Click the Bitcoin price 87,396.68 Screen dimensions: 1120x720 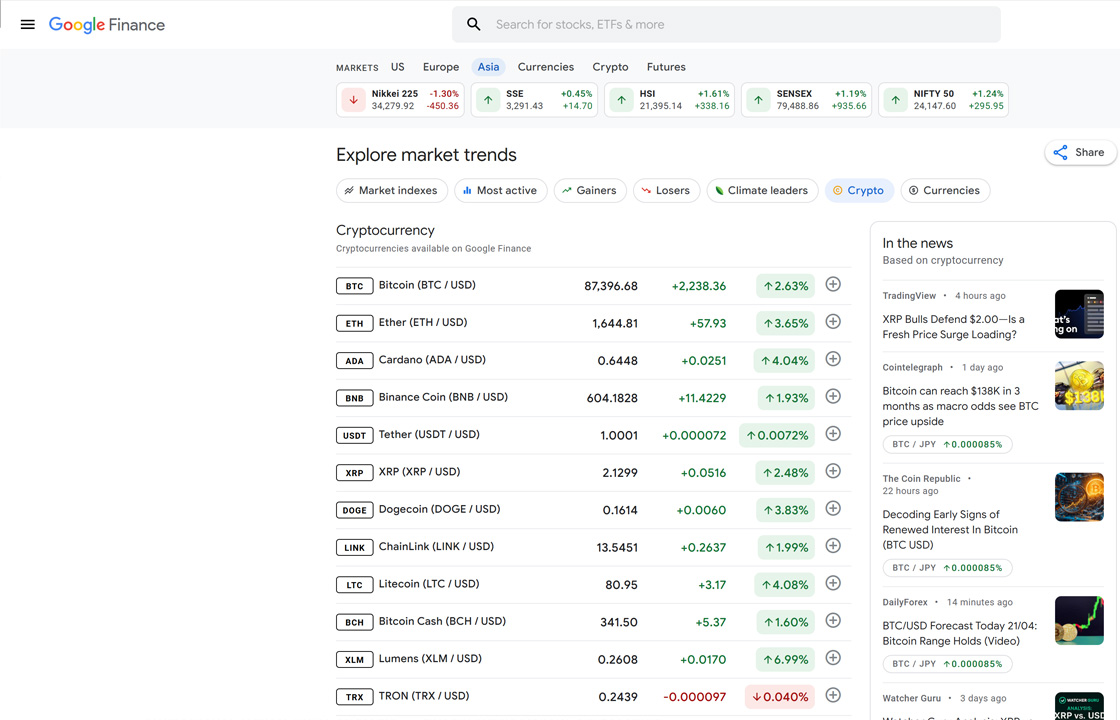(611, 286)
